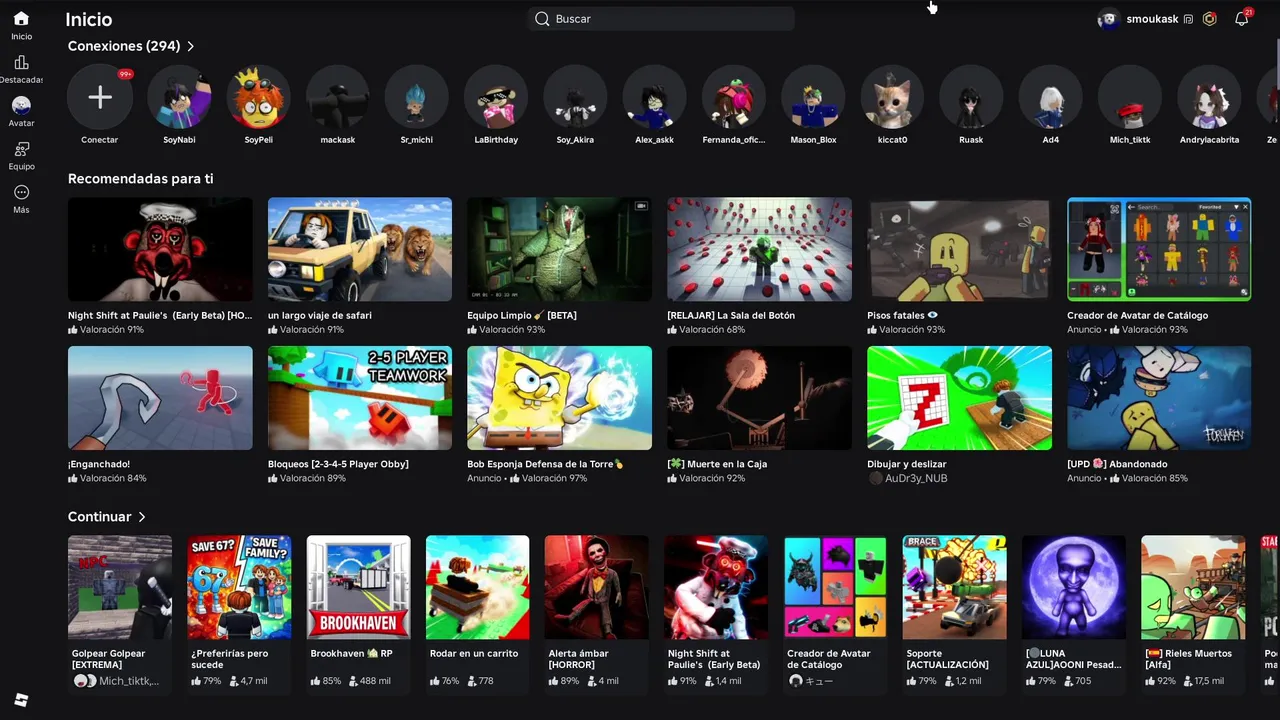1280x720 pixels.
Task: Open Equipo Limpio [BETA] game thumbnail
Action: click(x=559, y=249)
